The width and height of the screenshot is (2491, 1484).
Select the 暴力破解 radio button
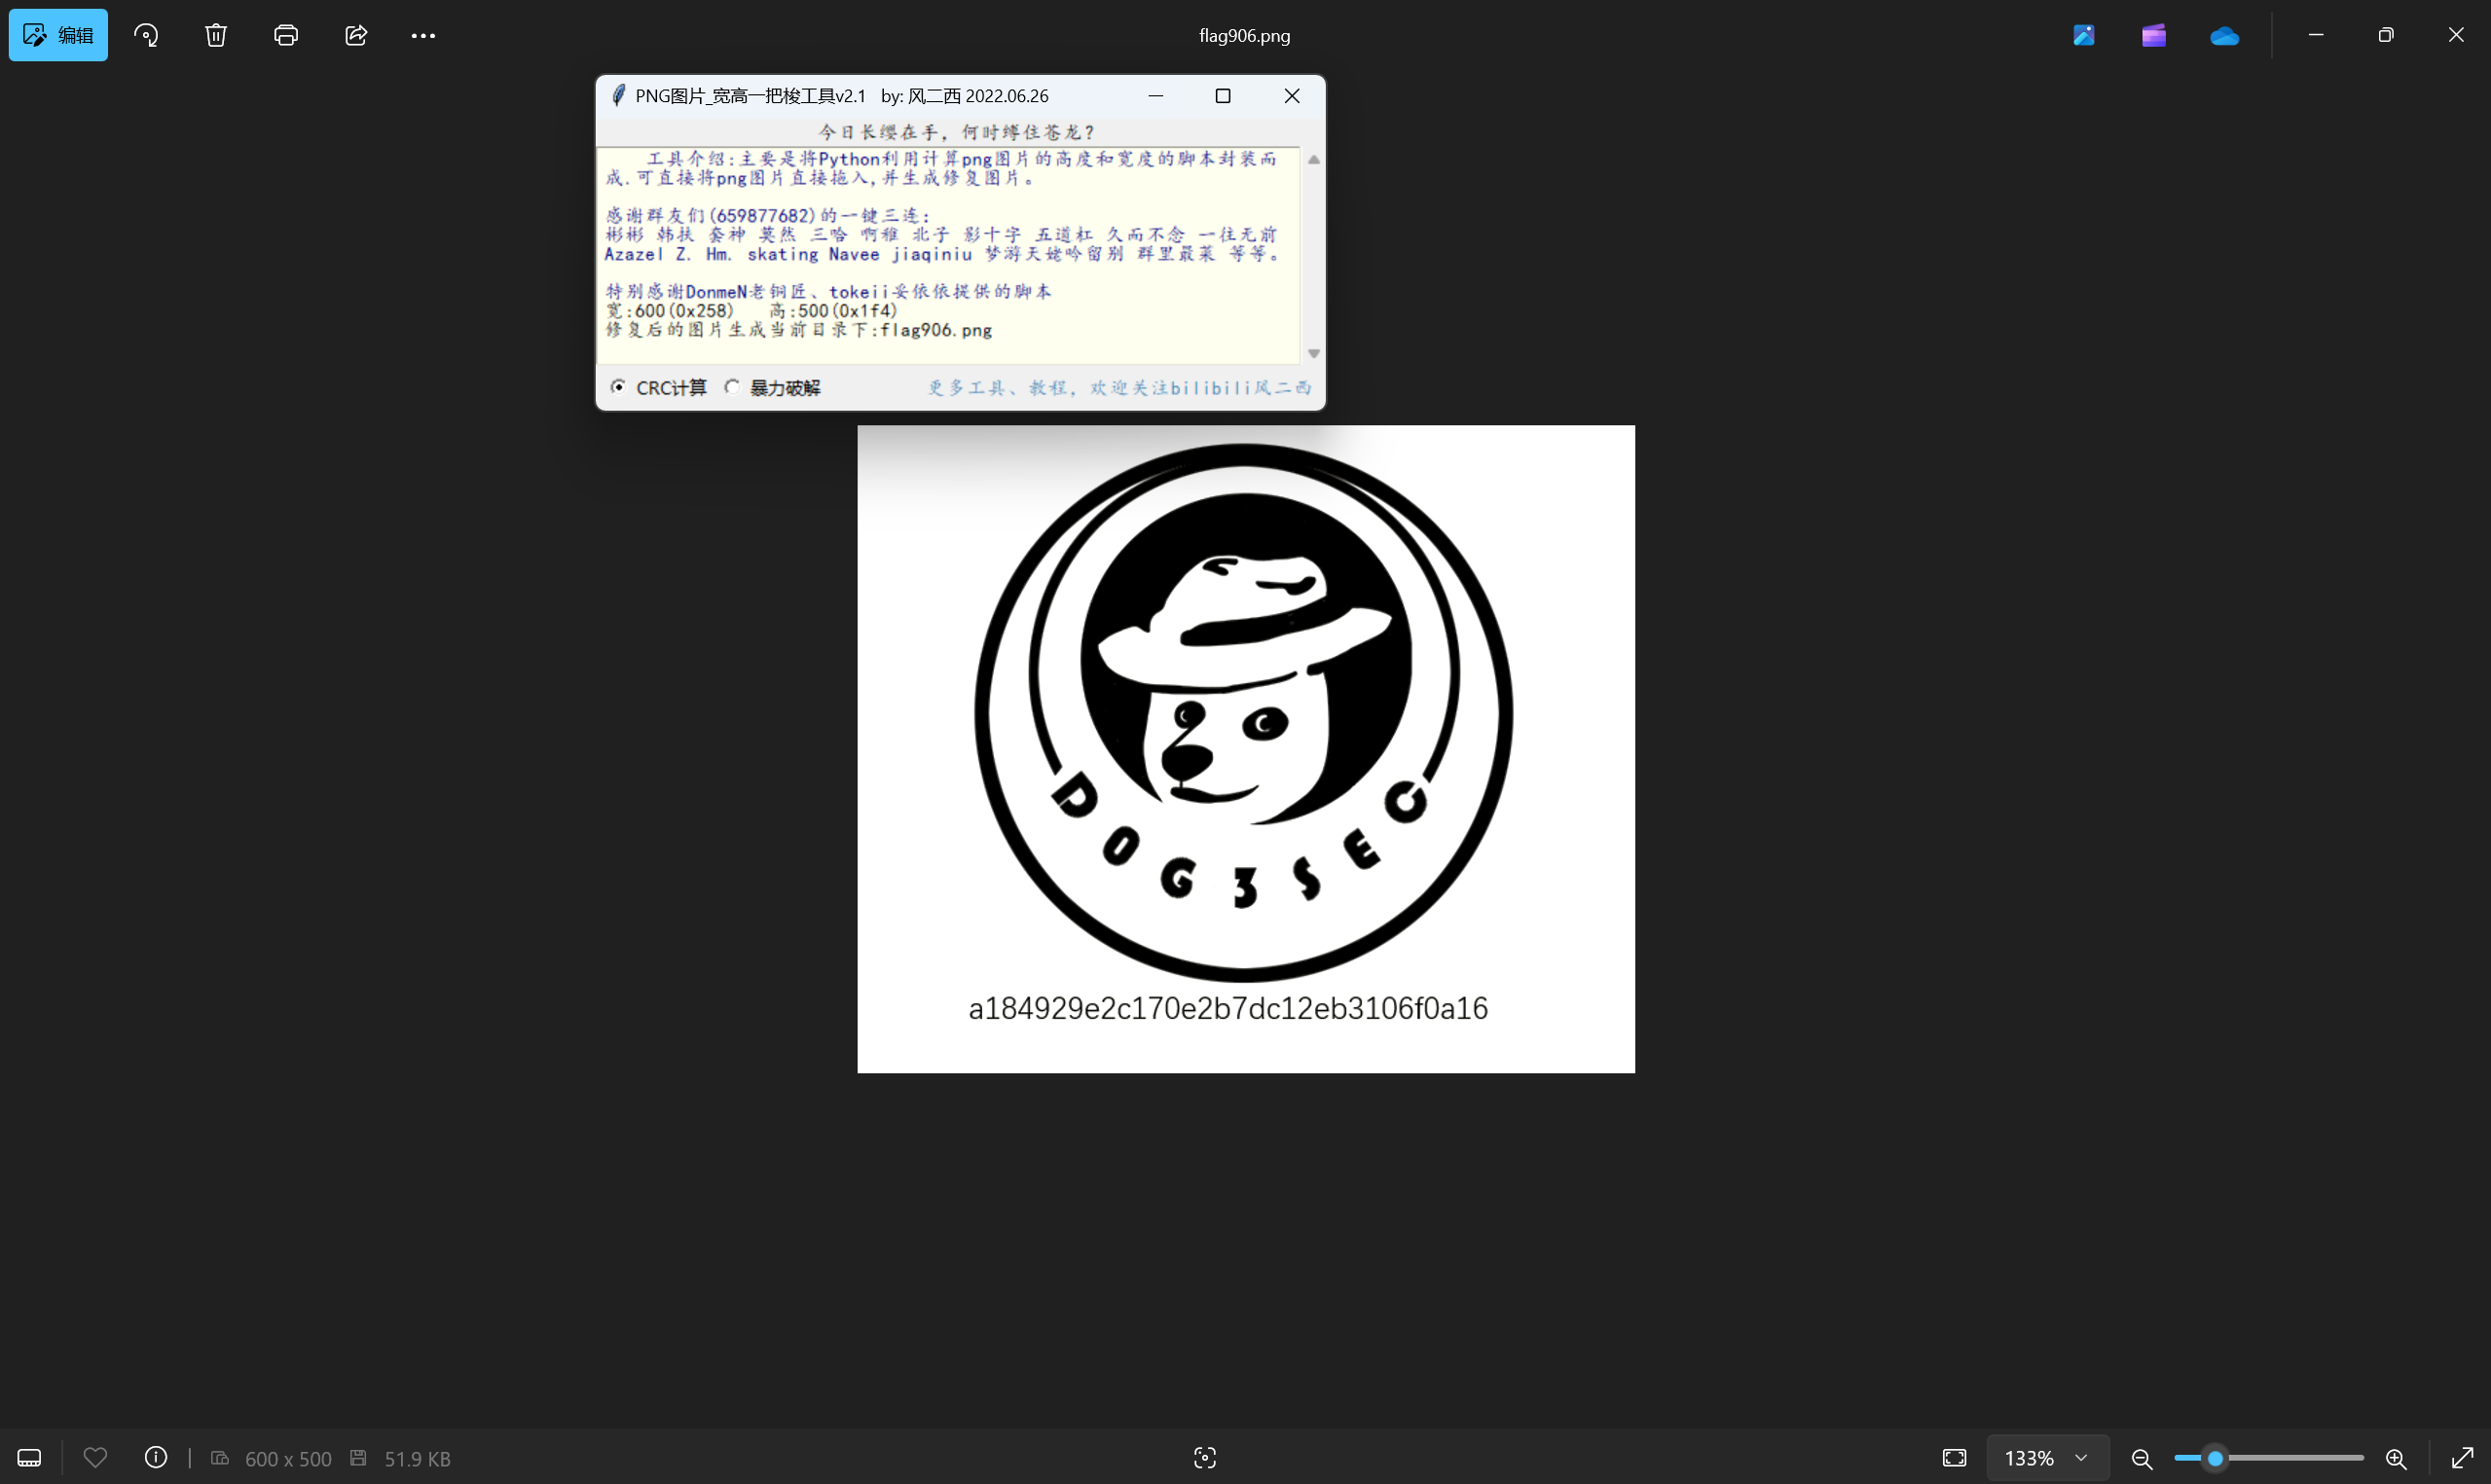[732, 387]
